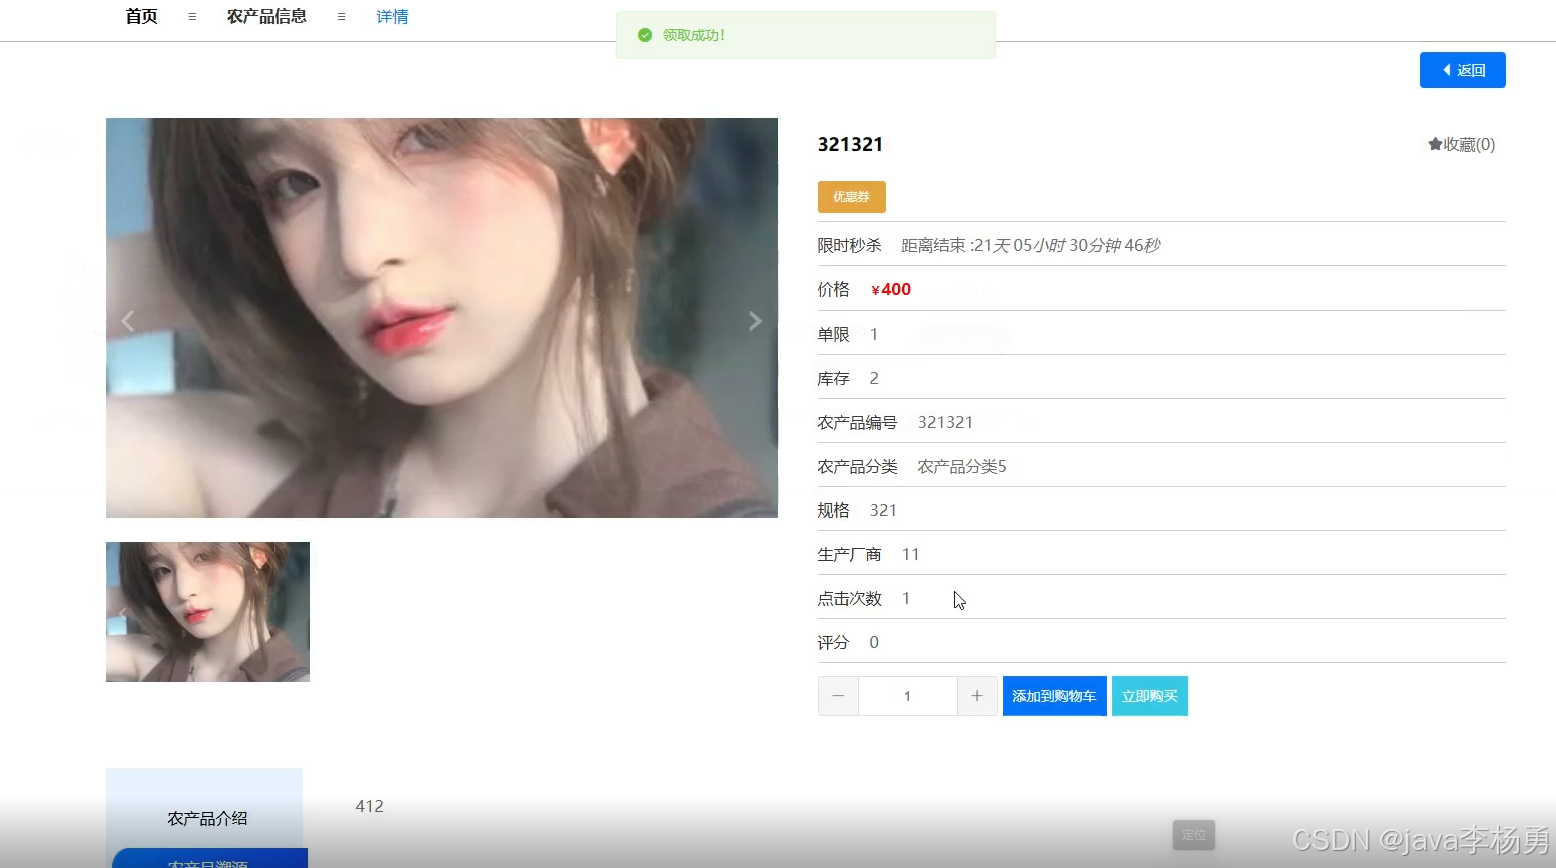1556x868 pixels.
Task: Click description text 412
Action: [x=370, y=806]
